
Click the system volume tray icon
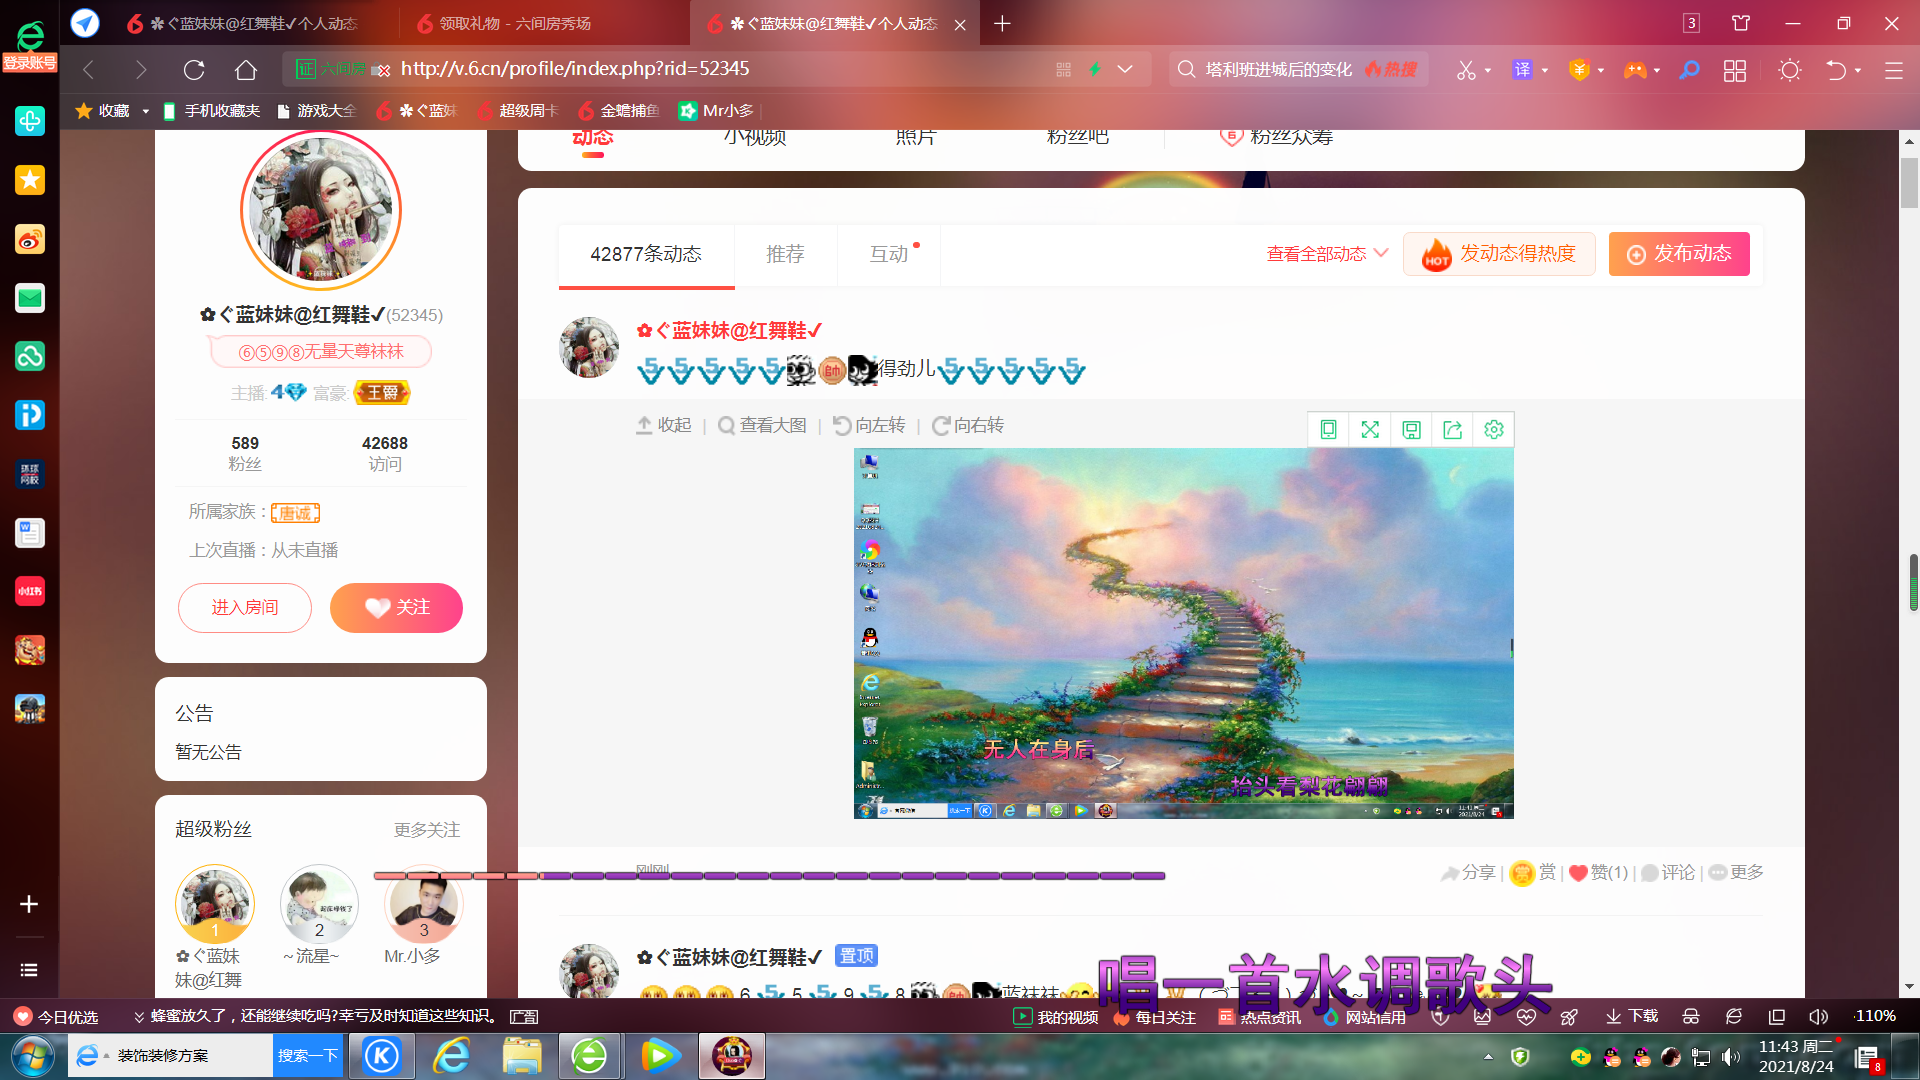(x=1731, y=1056)
